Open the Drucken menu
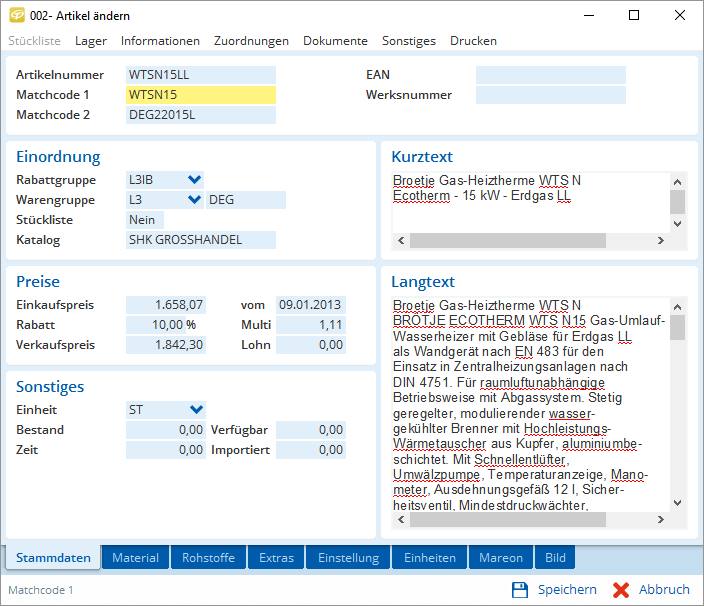This screenshot has height=606, width=704. click(x=474, y=41)
